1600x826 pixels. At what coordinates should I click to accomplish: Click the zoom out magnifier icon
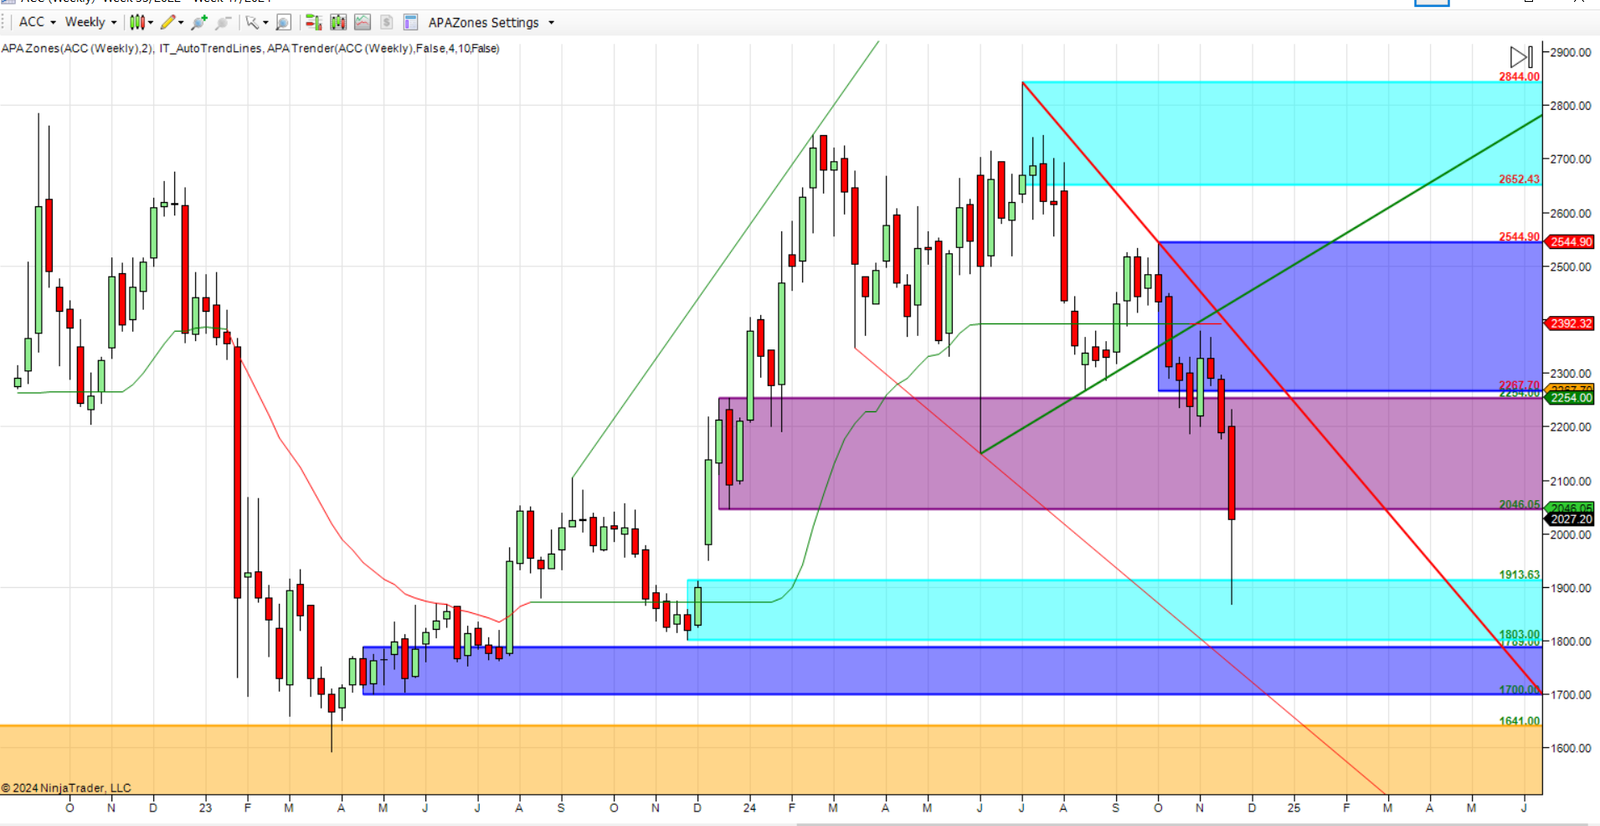coord(223,22)
